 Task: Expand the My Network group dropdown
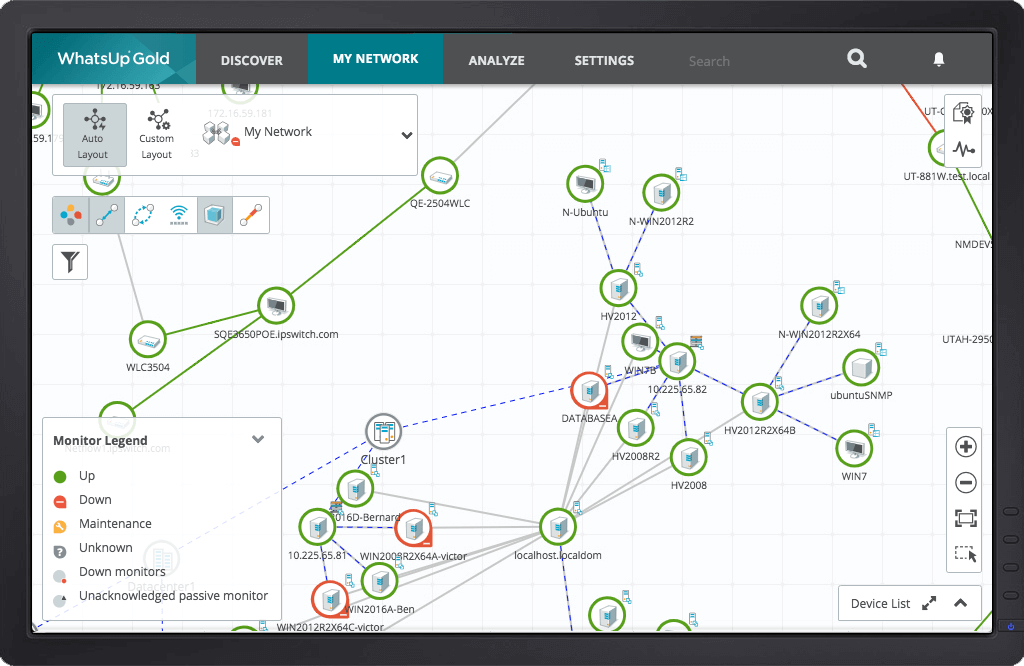click(407, 135)
